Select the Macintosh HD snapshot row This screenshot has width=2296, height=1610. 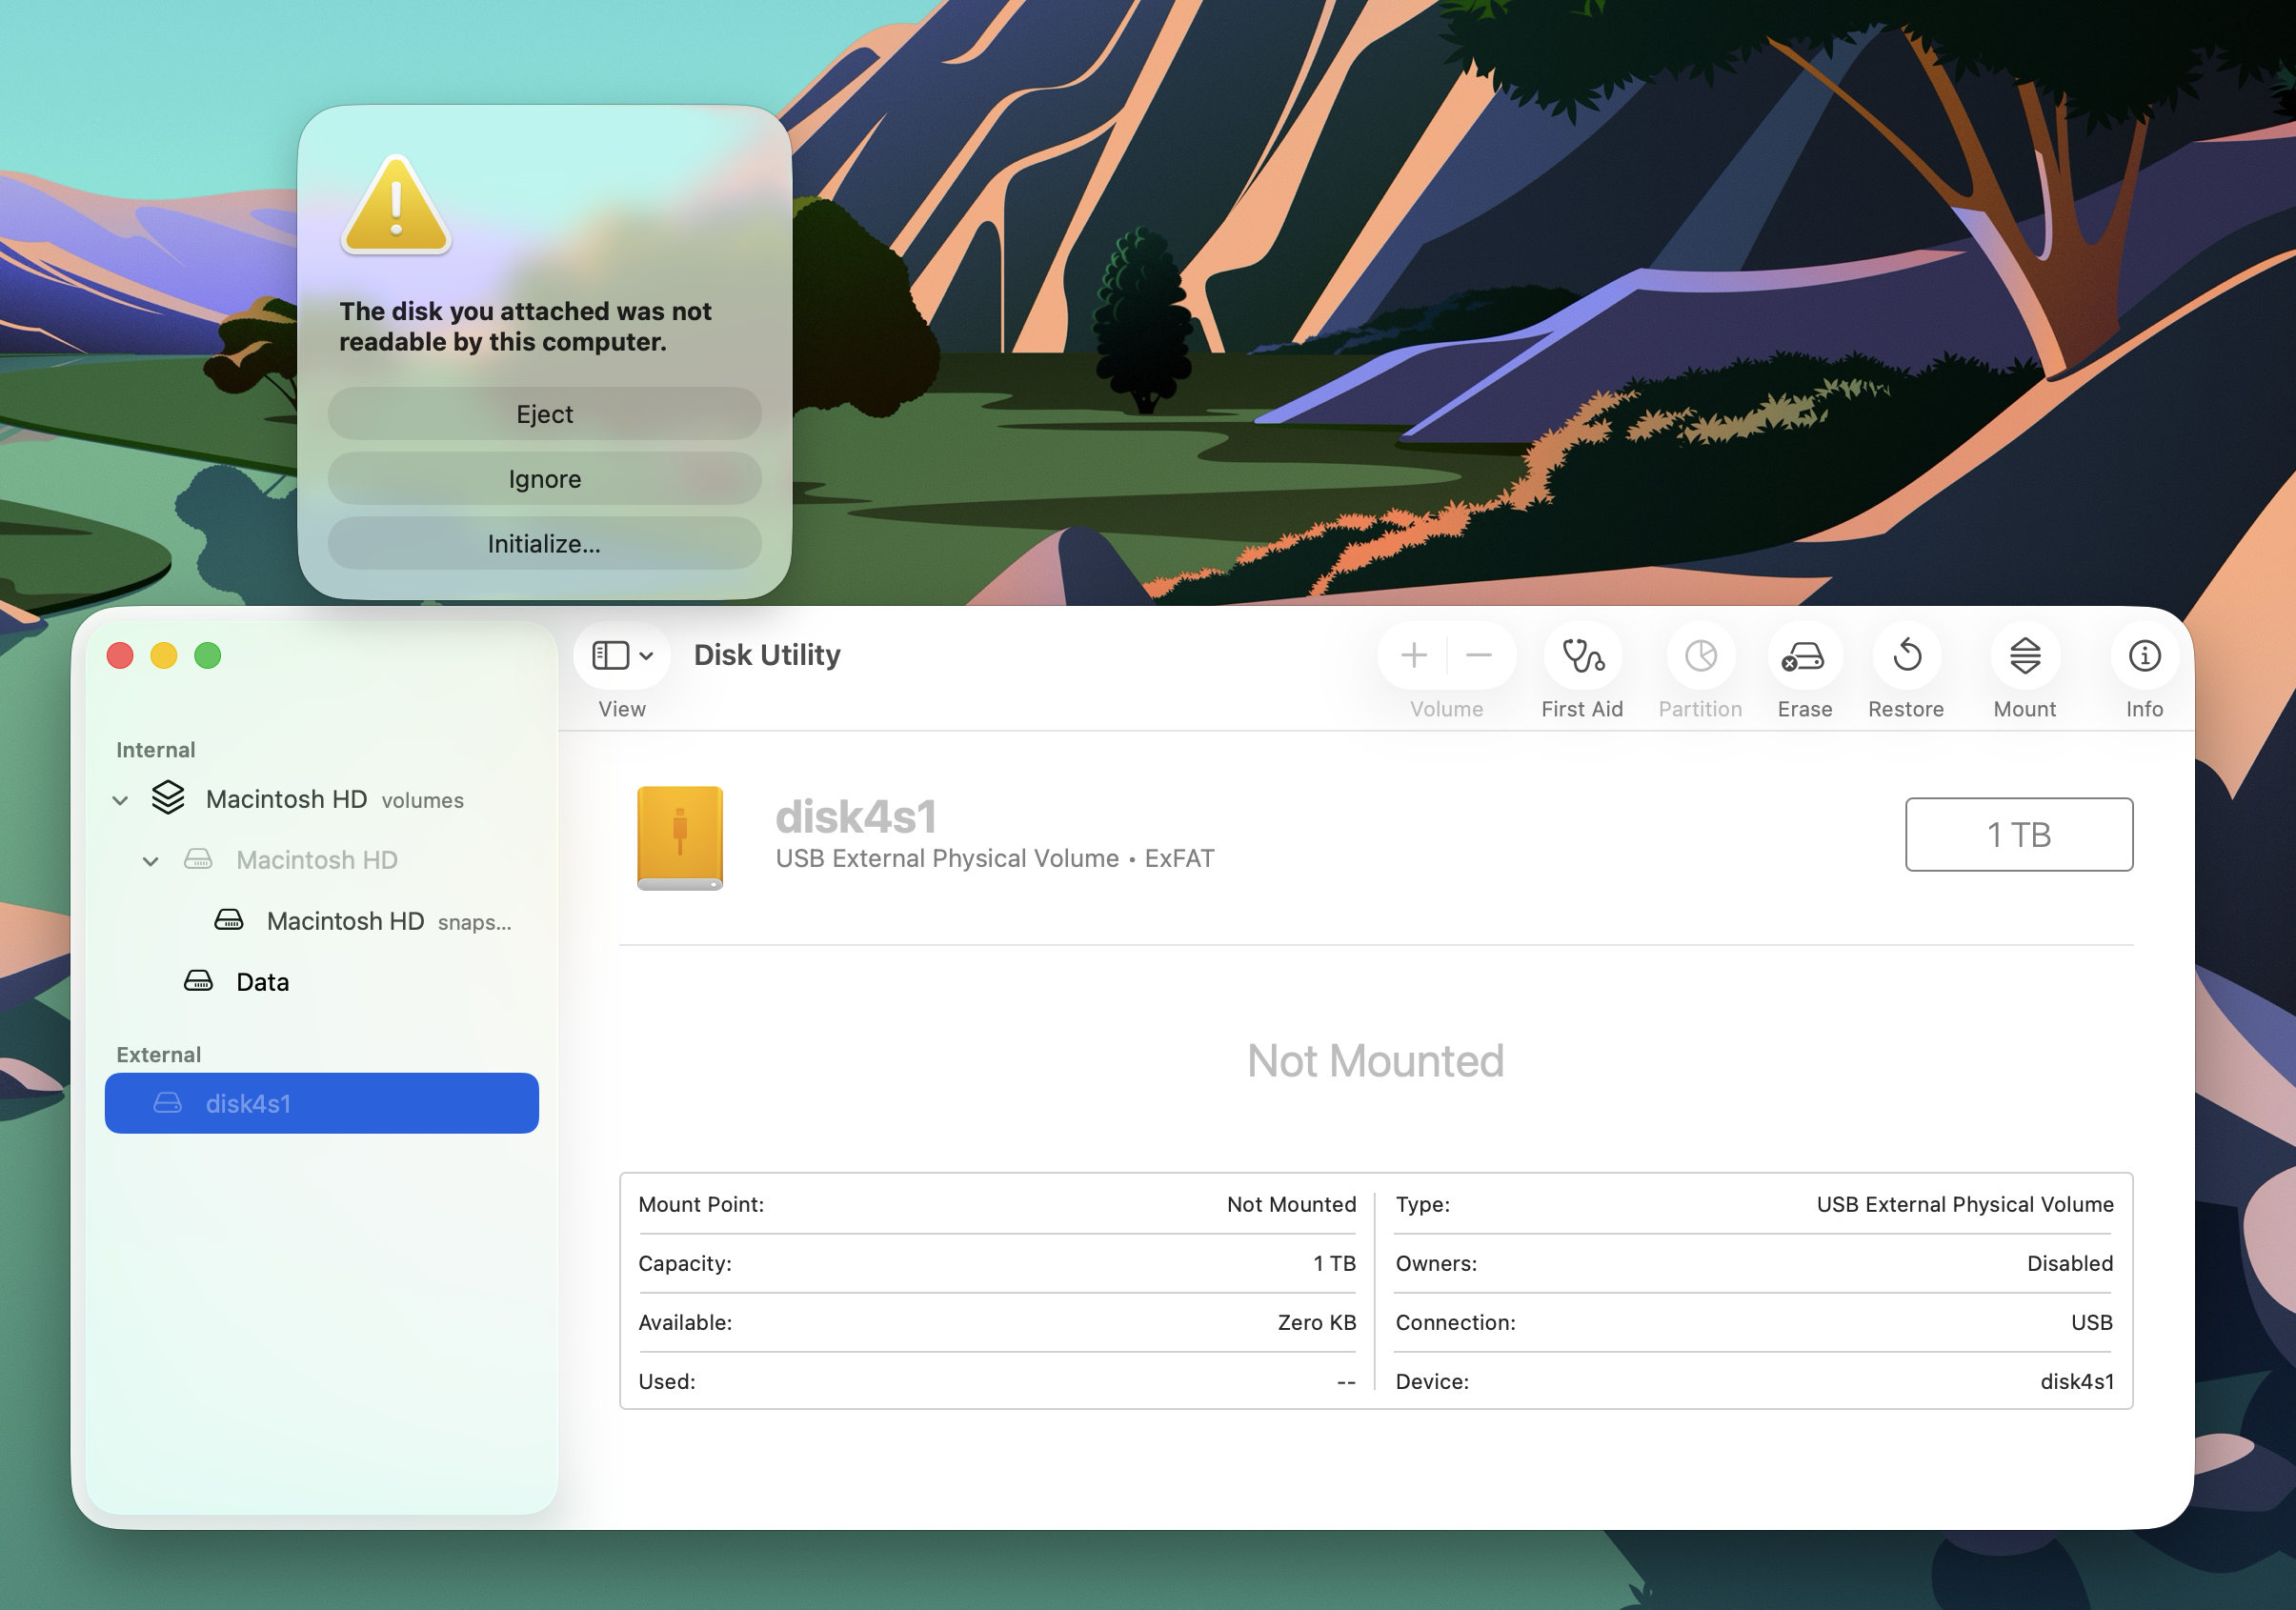[x=321, y=921]
